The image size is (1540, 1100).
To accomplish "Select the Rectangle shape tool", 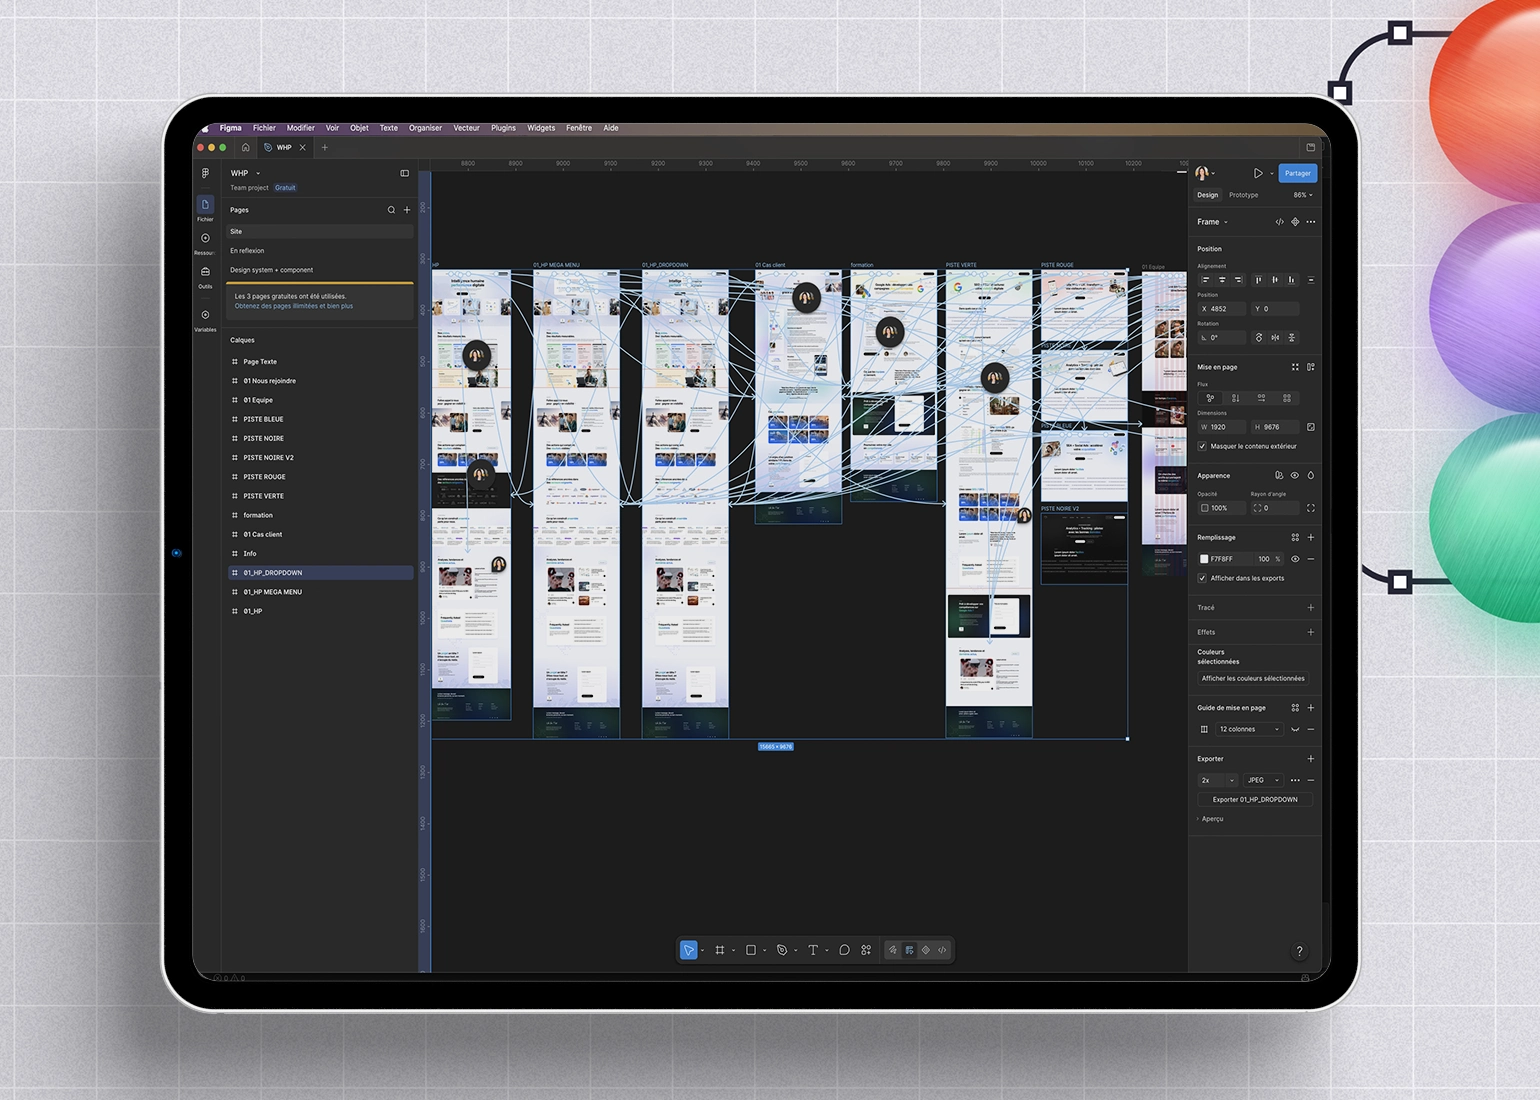I will [751, 950].
